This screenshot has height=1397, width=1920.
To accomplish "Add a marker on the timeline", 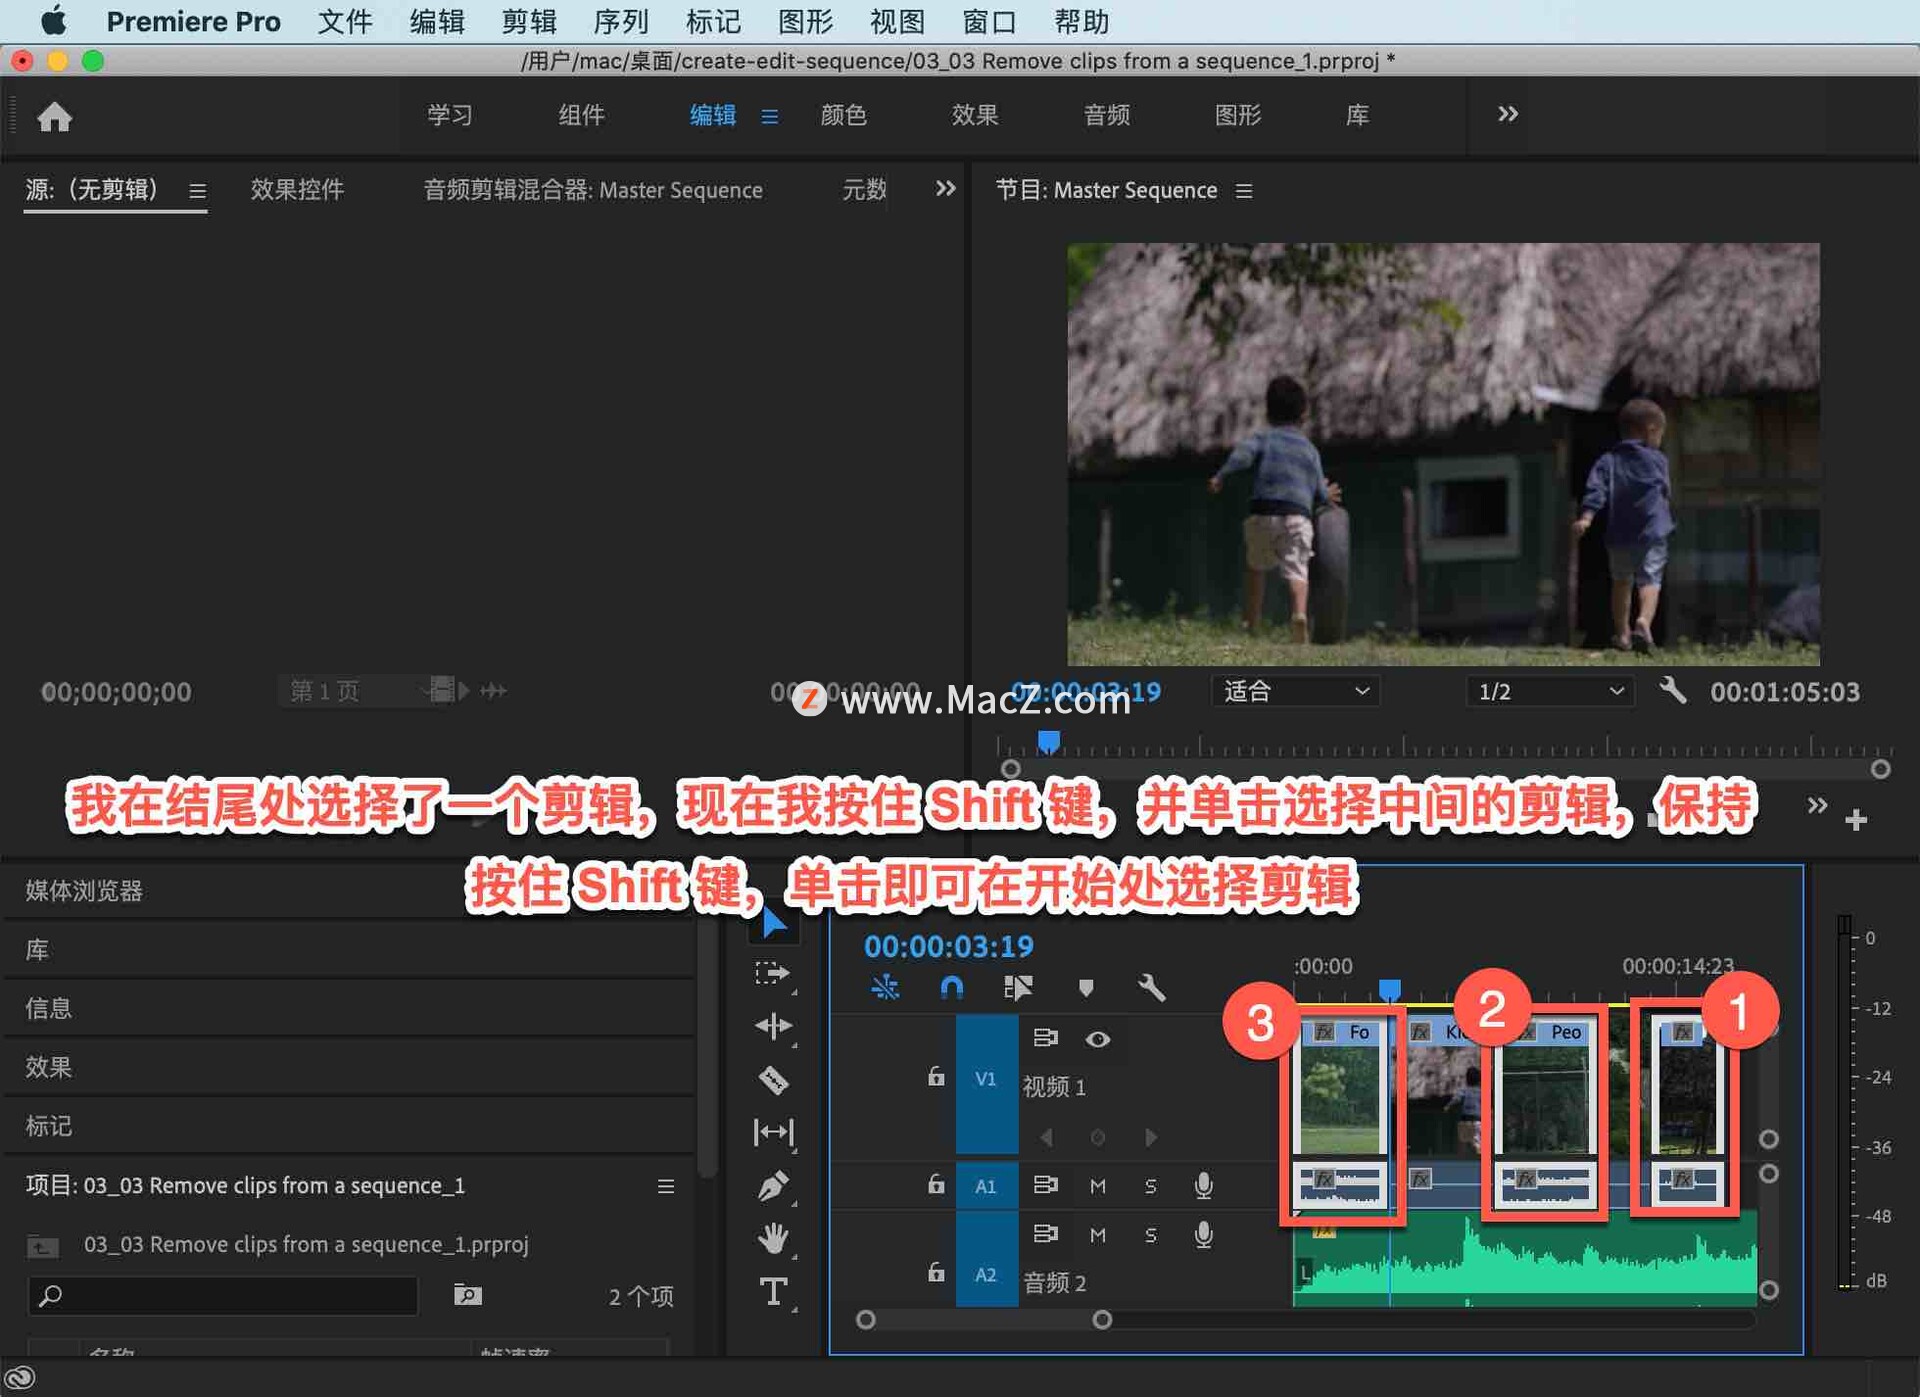I will (1088, 988).
